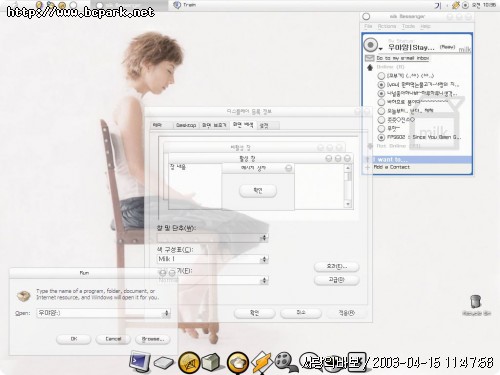
Task: Click the Korean IME indicator in top bar
Action: coord(438,5)
